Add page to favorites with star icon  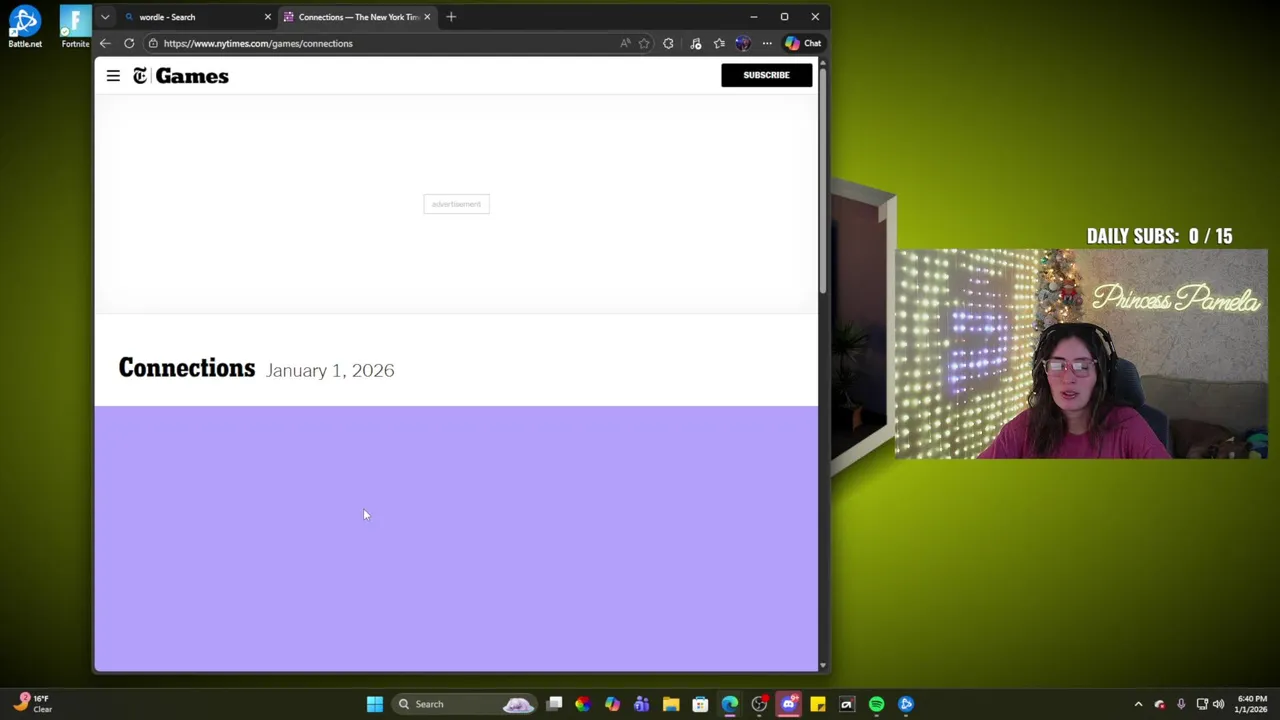[644, 43]
